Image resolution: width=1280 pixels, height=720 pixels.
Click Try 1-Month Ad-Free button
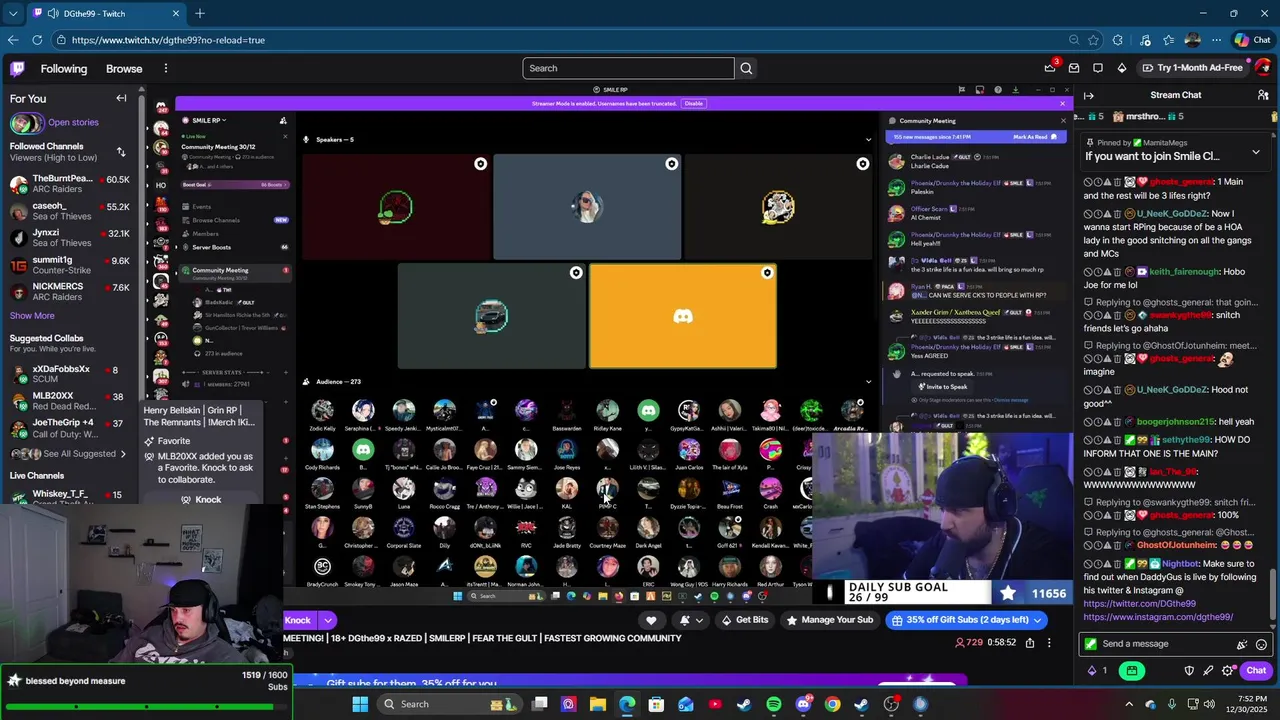pos(1192,68)
